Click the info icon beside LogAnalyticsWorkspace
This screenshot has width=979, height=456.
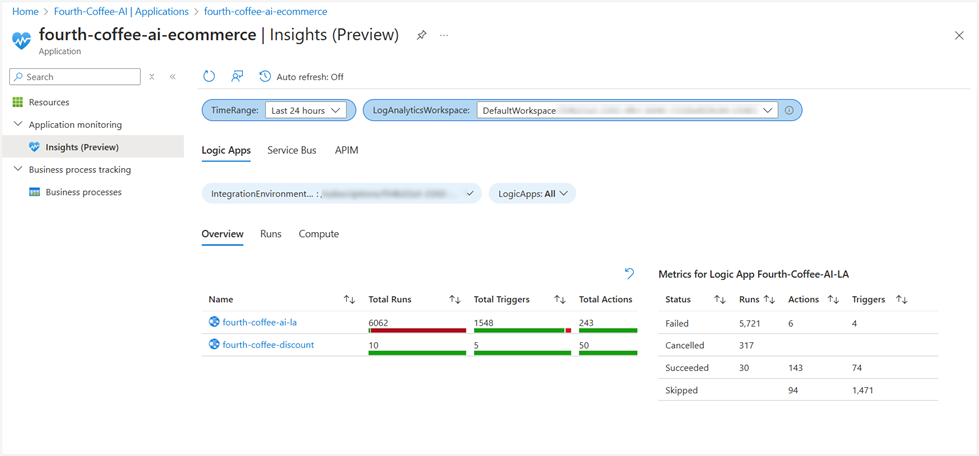789,111
